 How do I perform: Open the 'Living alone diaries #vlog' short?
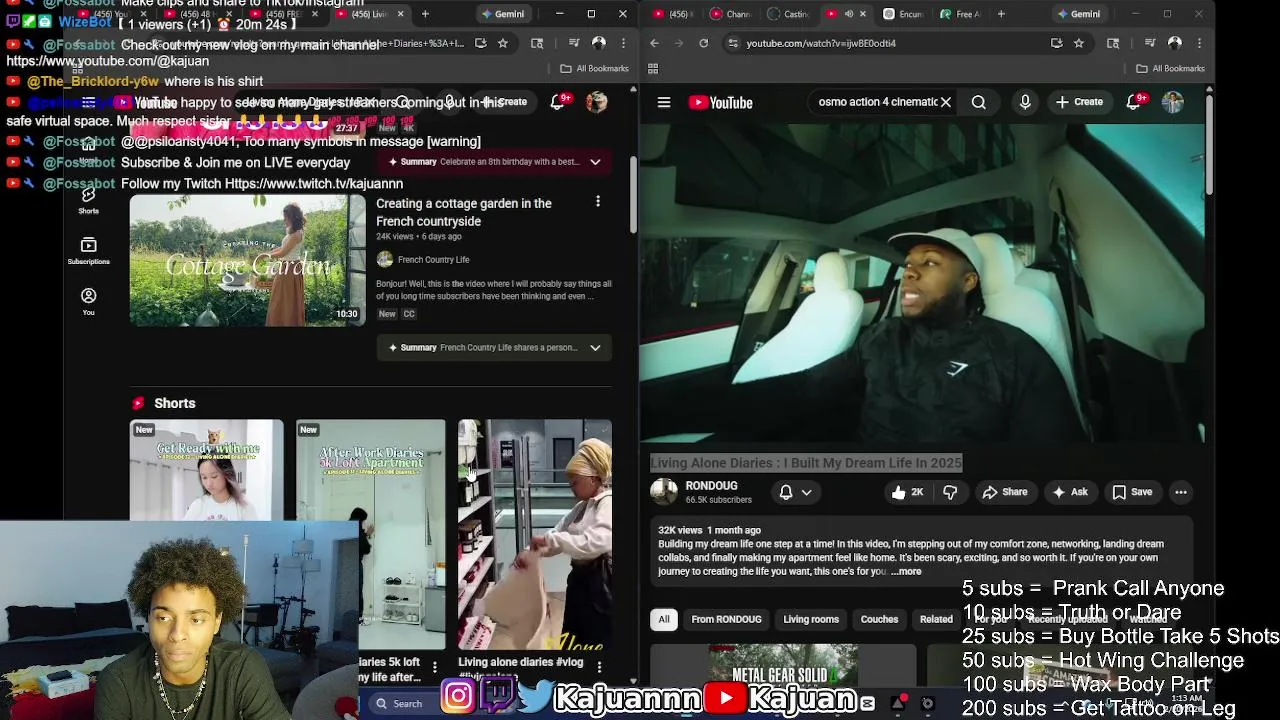[535, 534]
